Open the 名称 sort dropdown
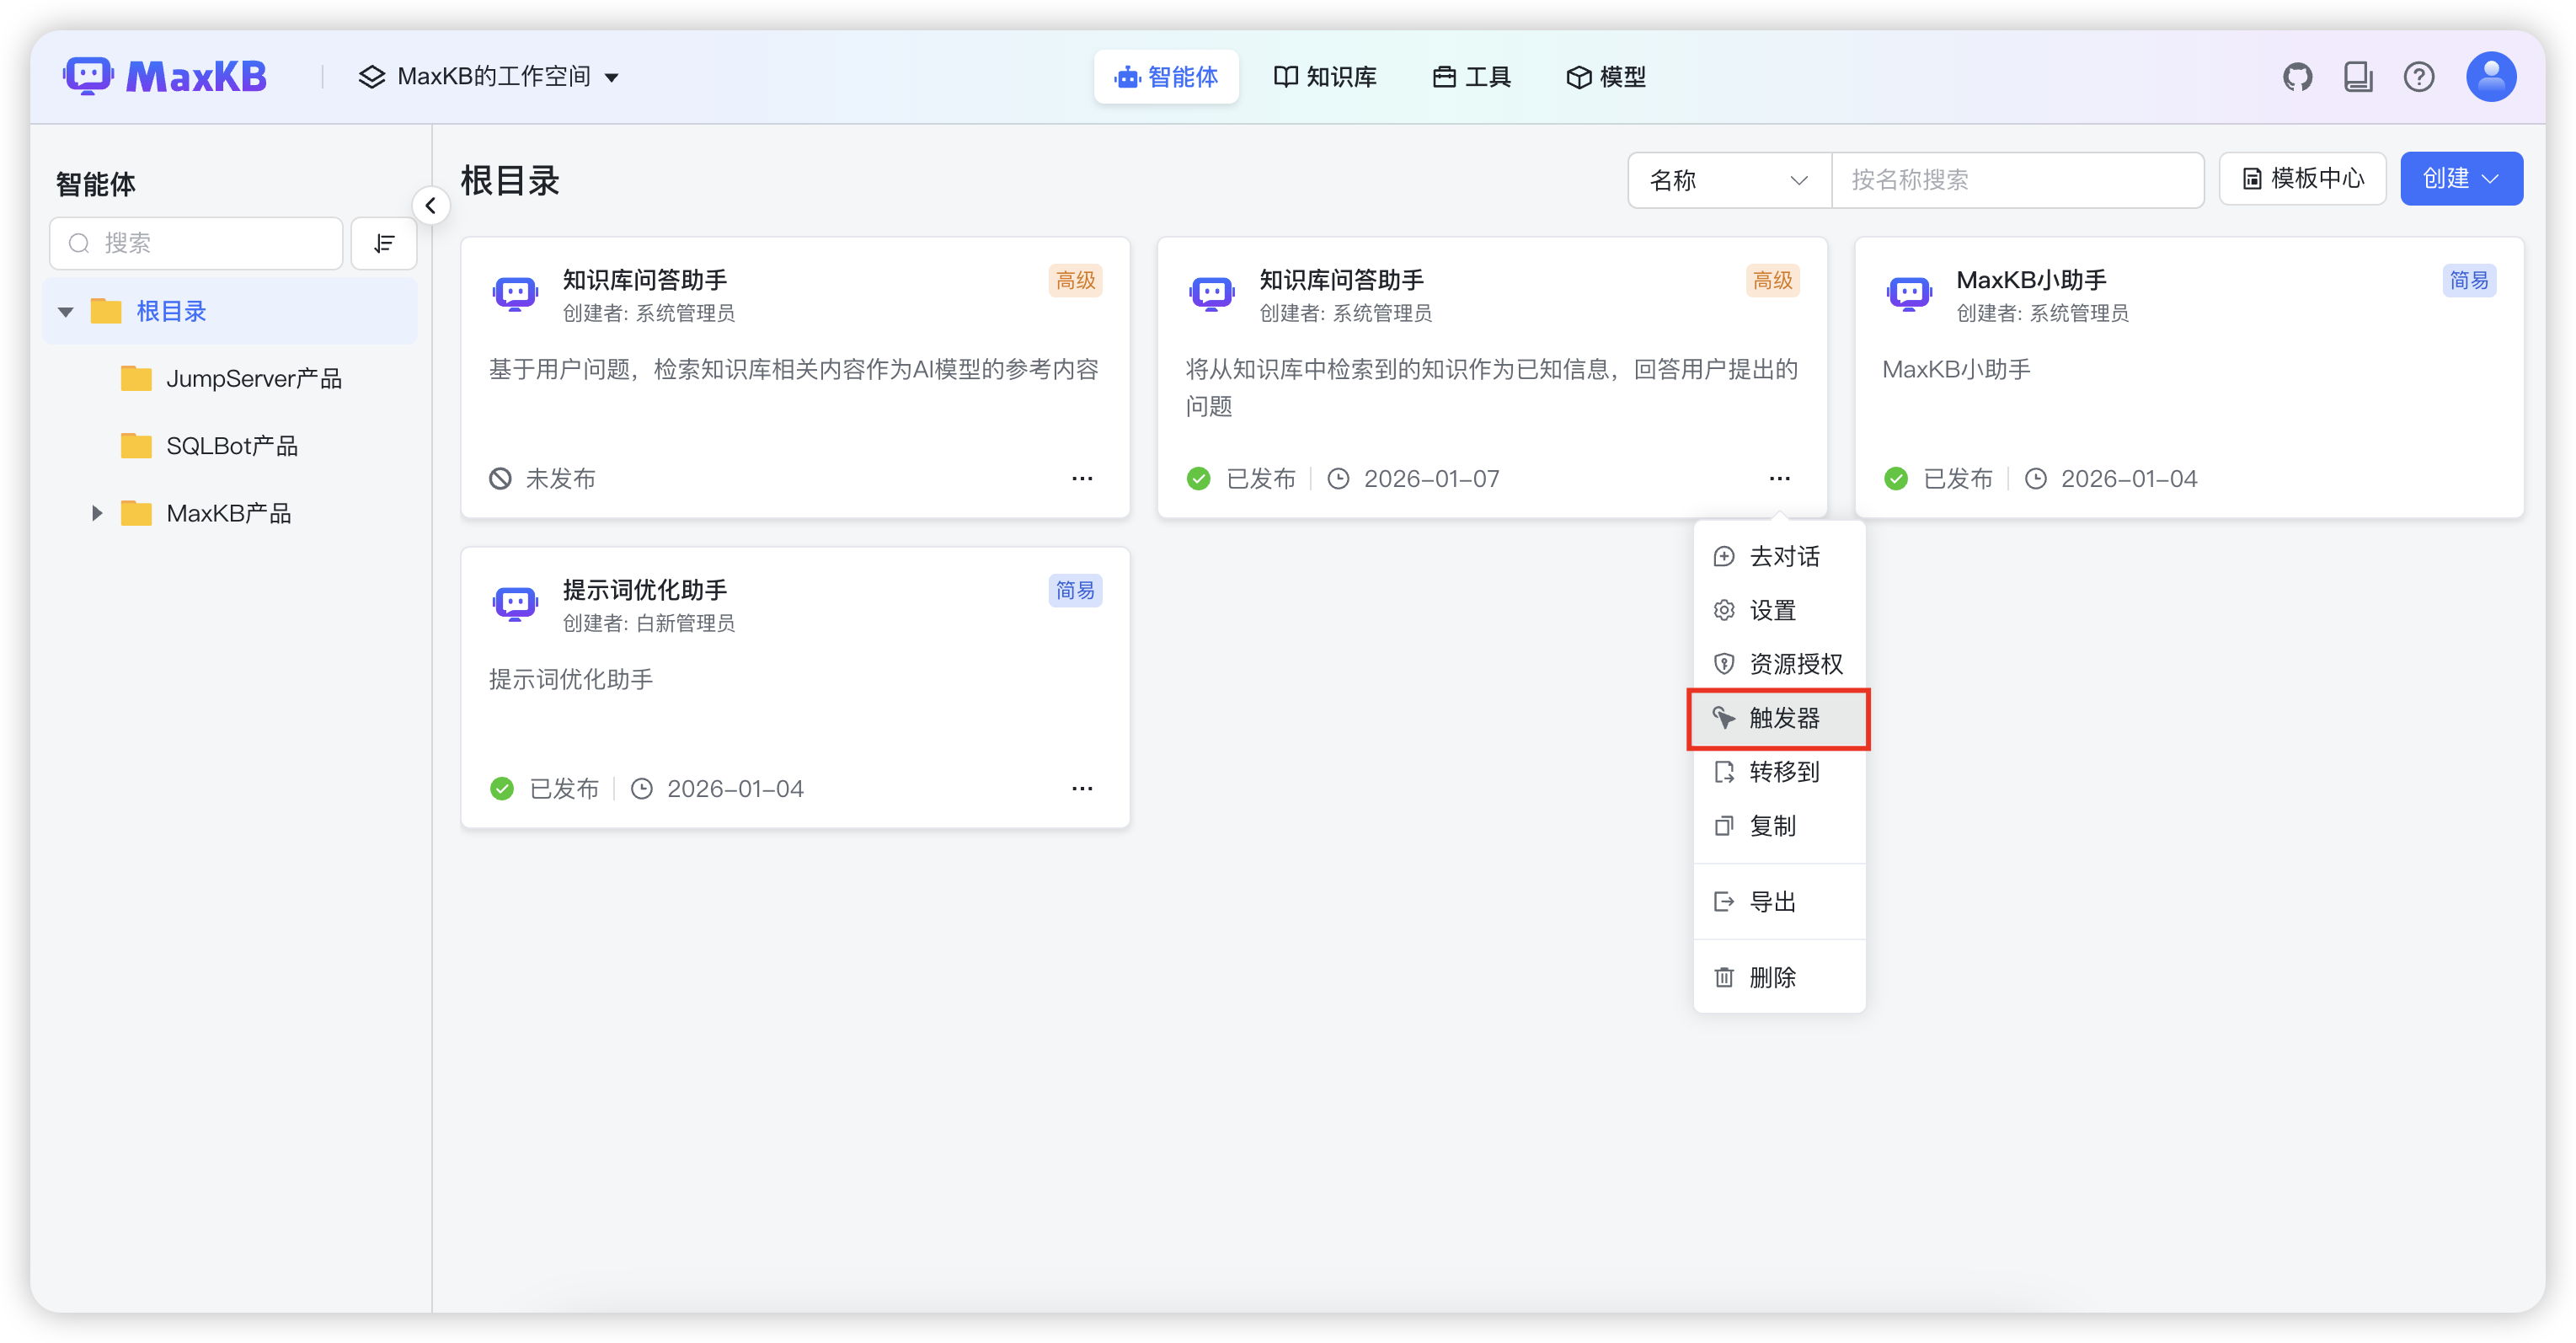The image size is (2576, 1343). [x=1728, y=180]
